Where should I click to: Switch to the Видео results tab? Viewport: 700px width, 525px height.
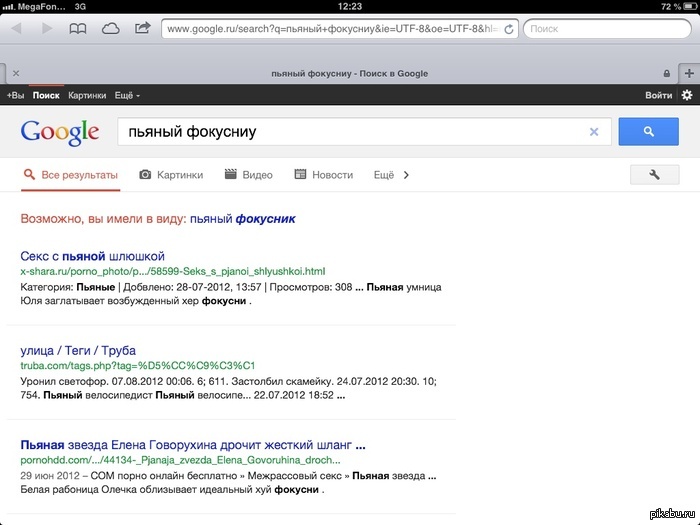pyautogui.click(x=249, y=175)
